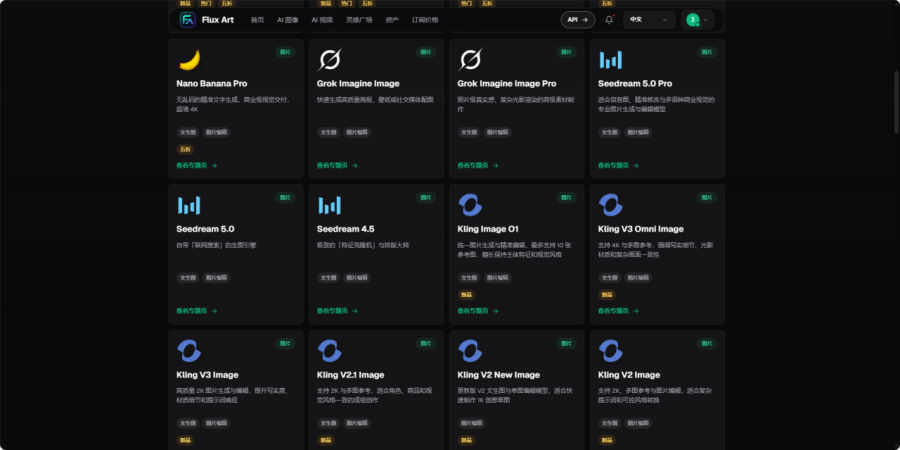This screenshot has height=450, width=900.
Task: Click the 文生图 tag on Seedream 5.0 Pro
Action: click(x=610, y=132)
